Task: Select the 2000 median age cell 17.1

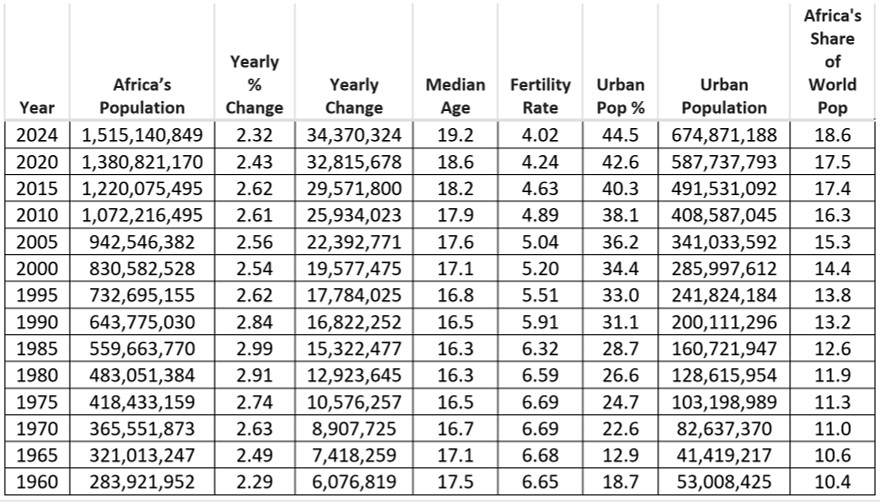Action: click(x=455, y=268)
